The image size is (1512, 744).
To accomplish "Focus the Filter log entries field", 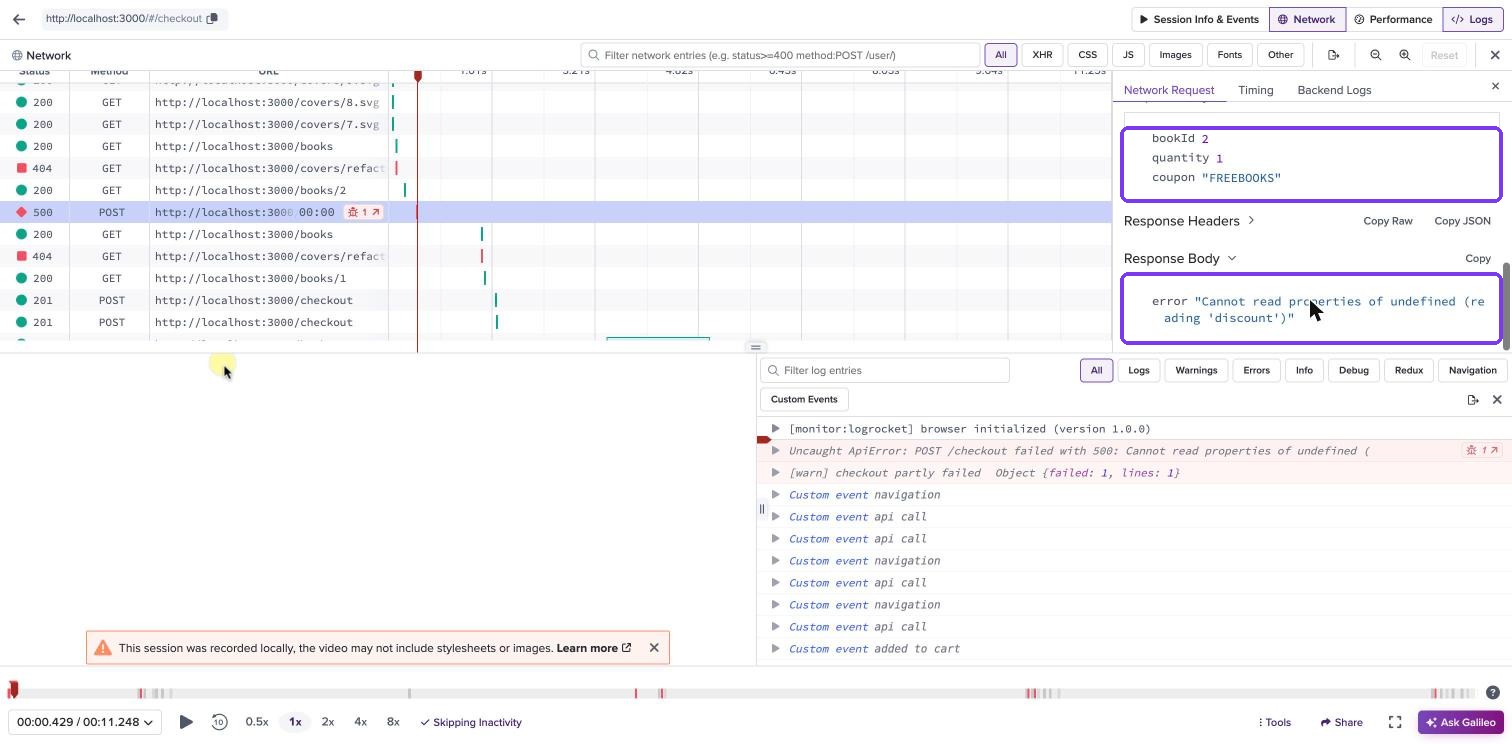I will 885,370.
